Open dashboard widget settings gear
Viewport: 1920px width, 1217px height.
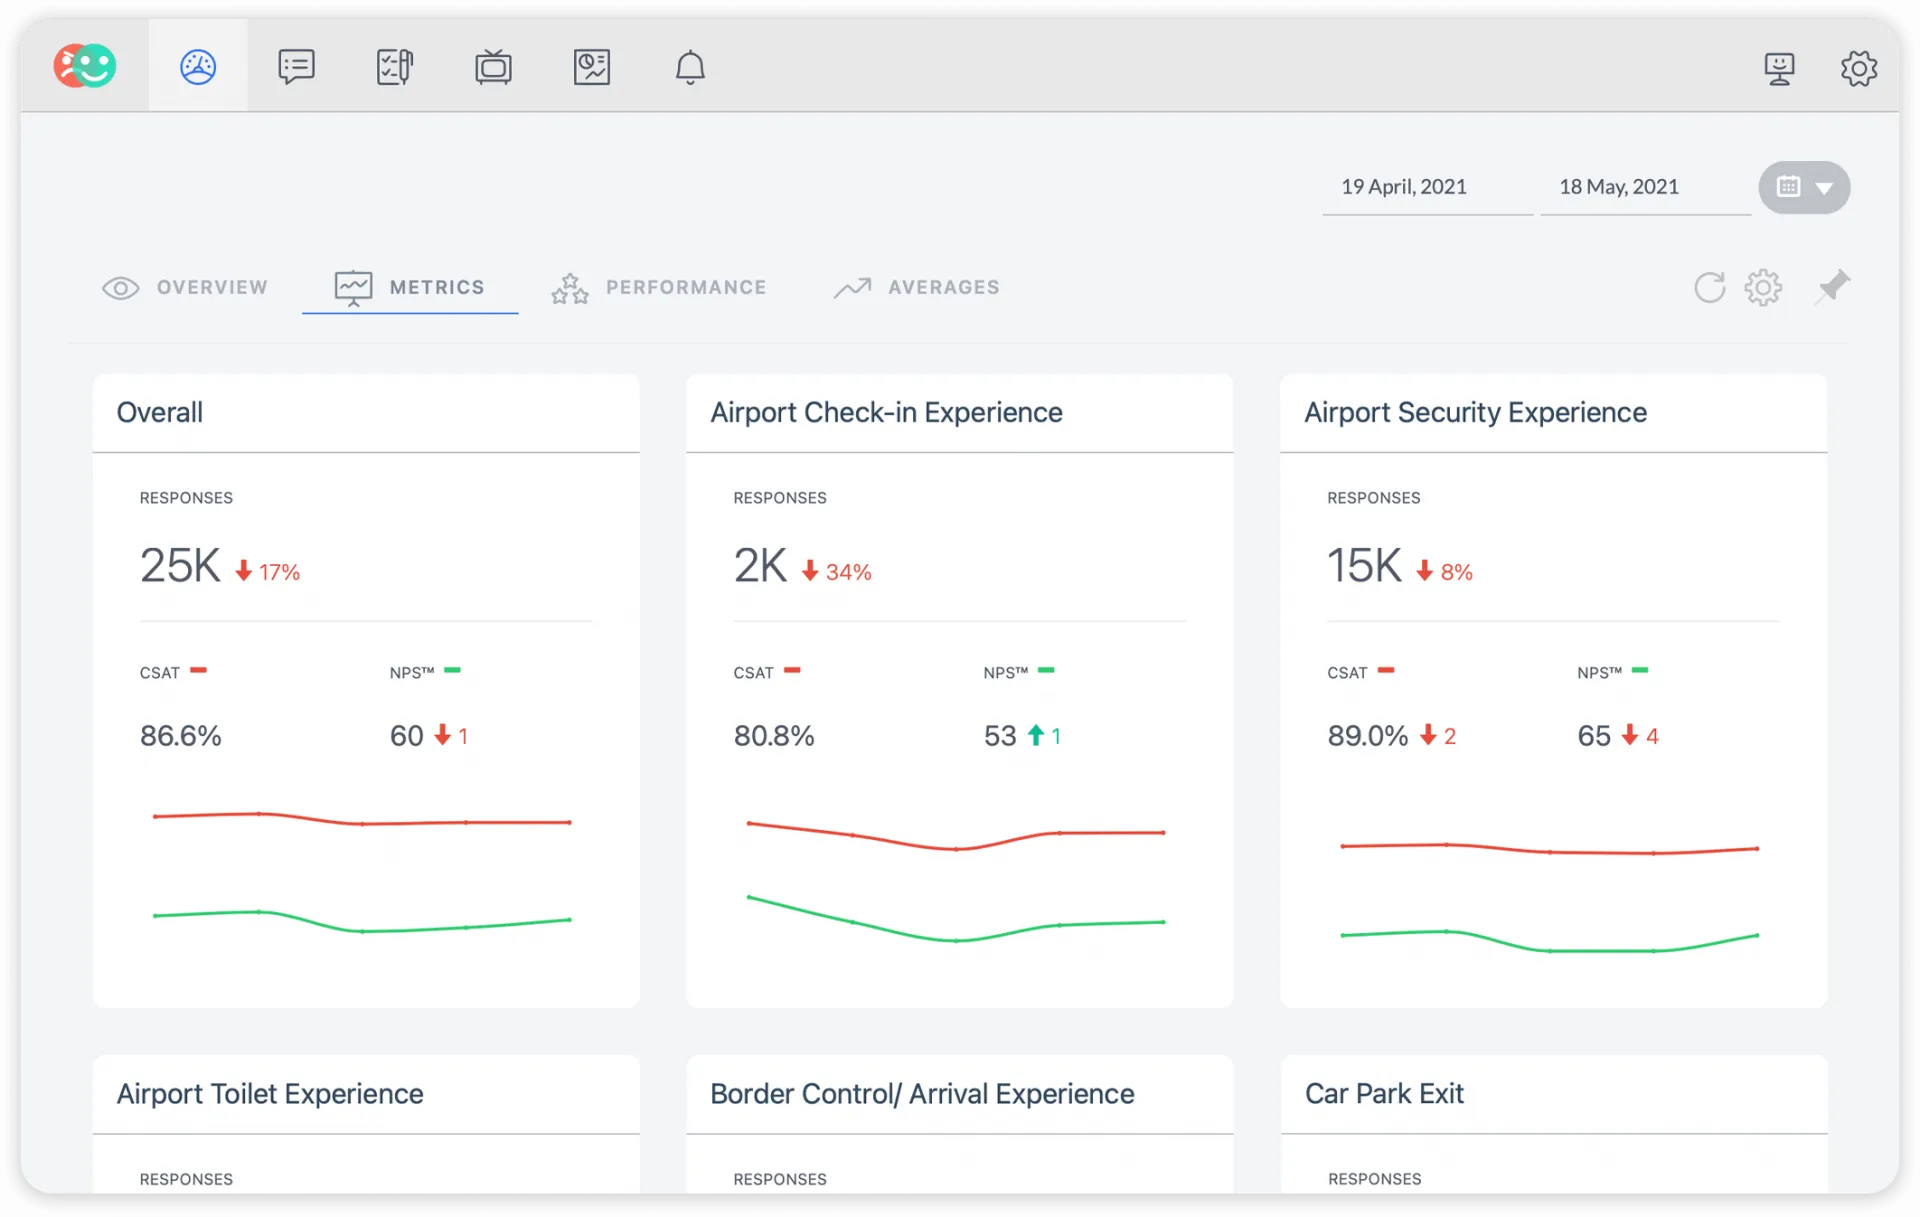point(1763,287)
